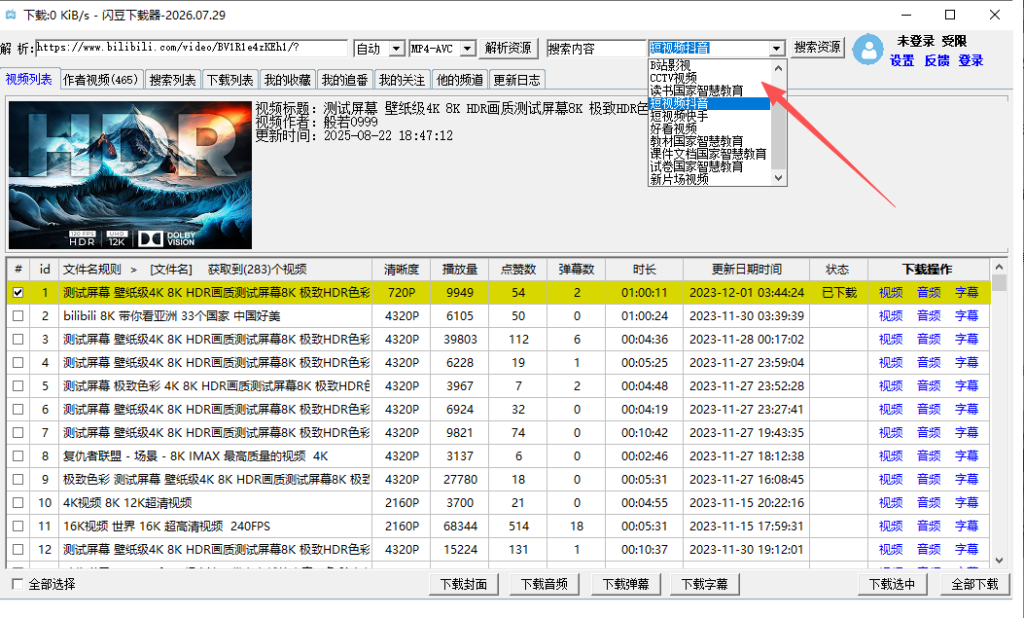Tick the checkbox for 16K视频 row 11

click(x=18, y=526)
